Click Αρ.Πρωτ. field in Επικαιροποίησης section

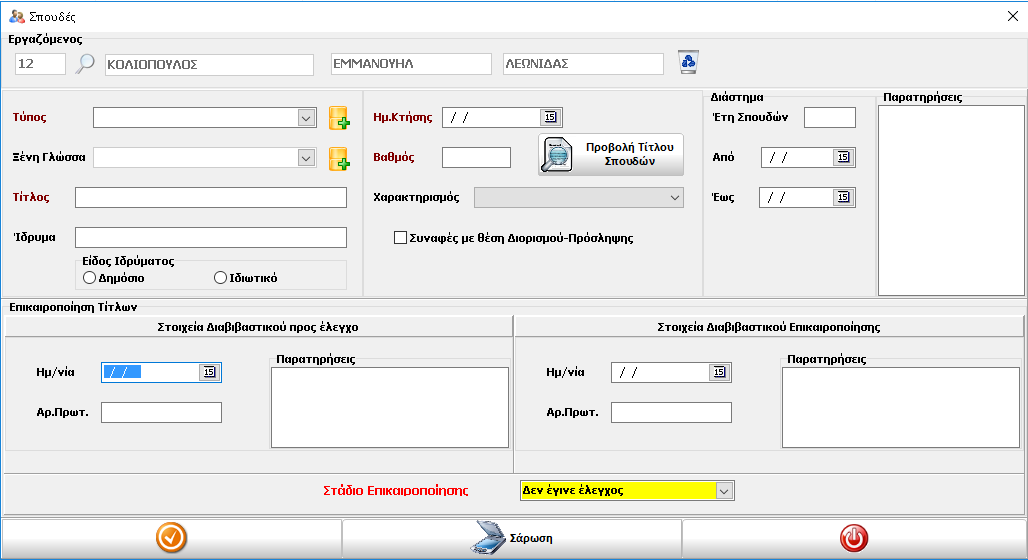point(671,412)
